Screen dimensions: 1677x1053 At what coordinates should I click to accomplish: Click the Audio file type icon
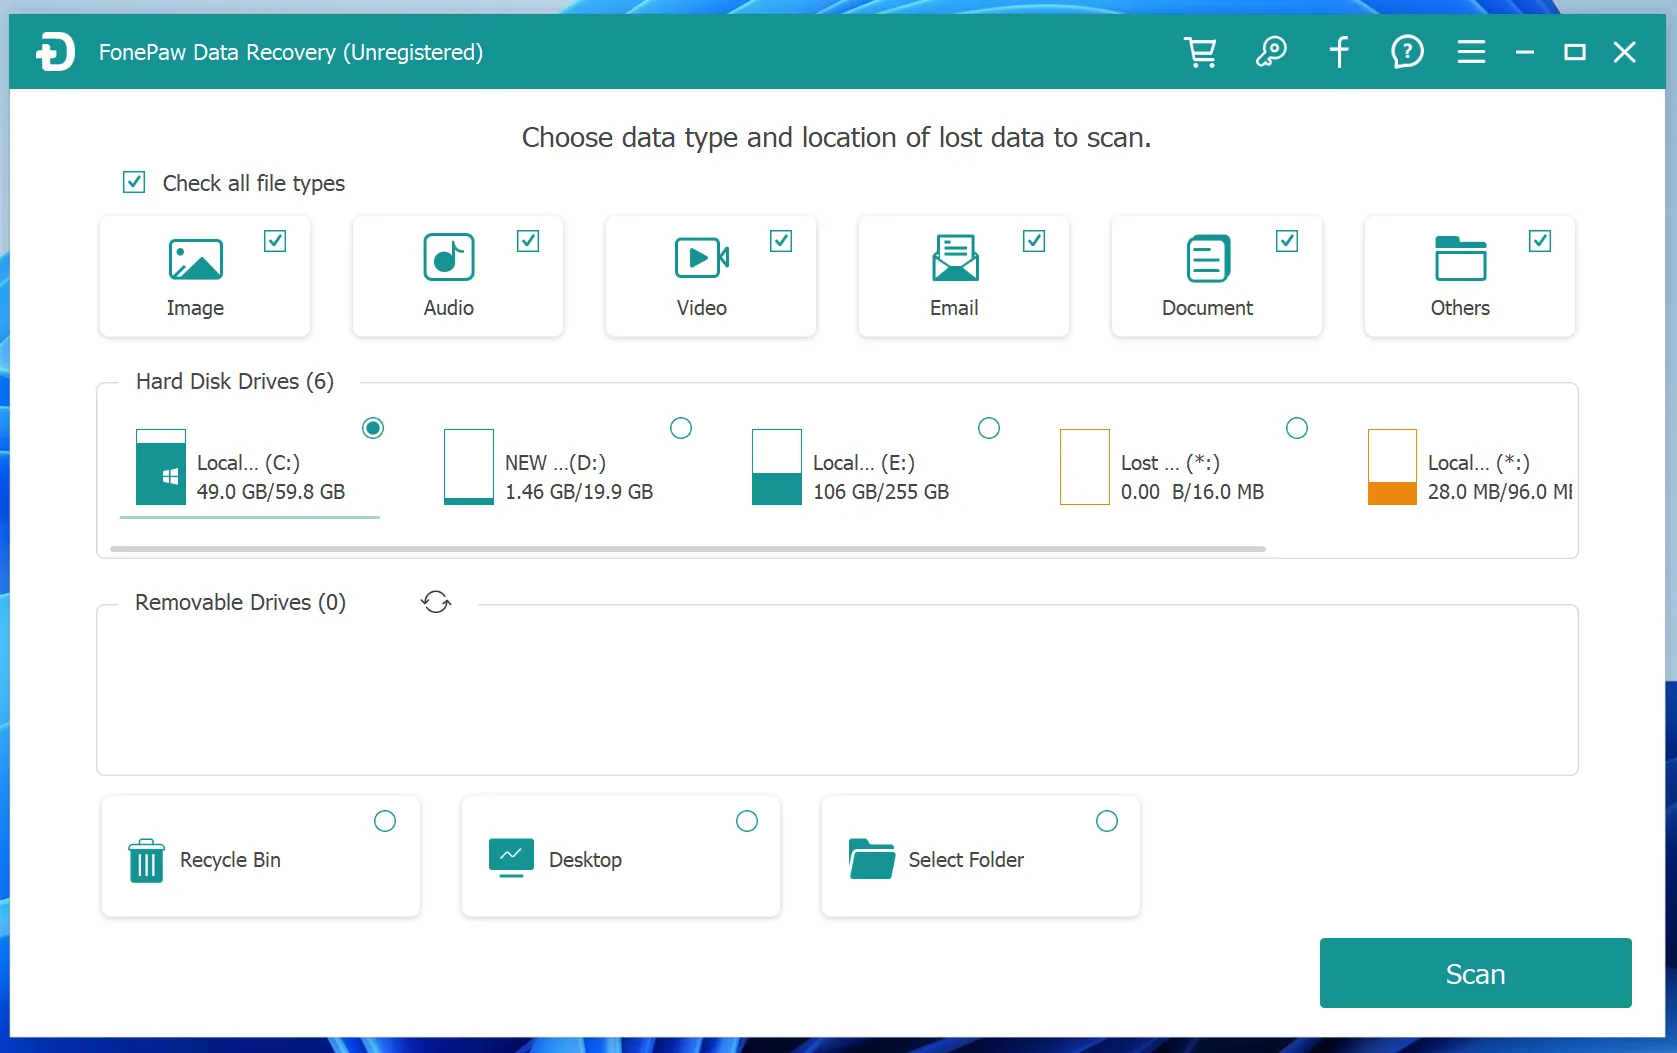tap(449, 258)
